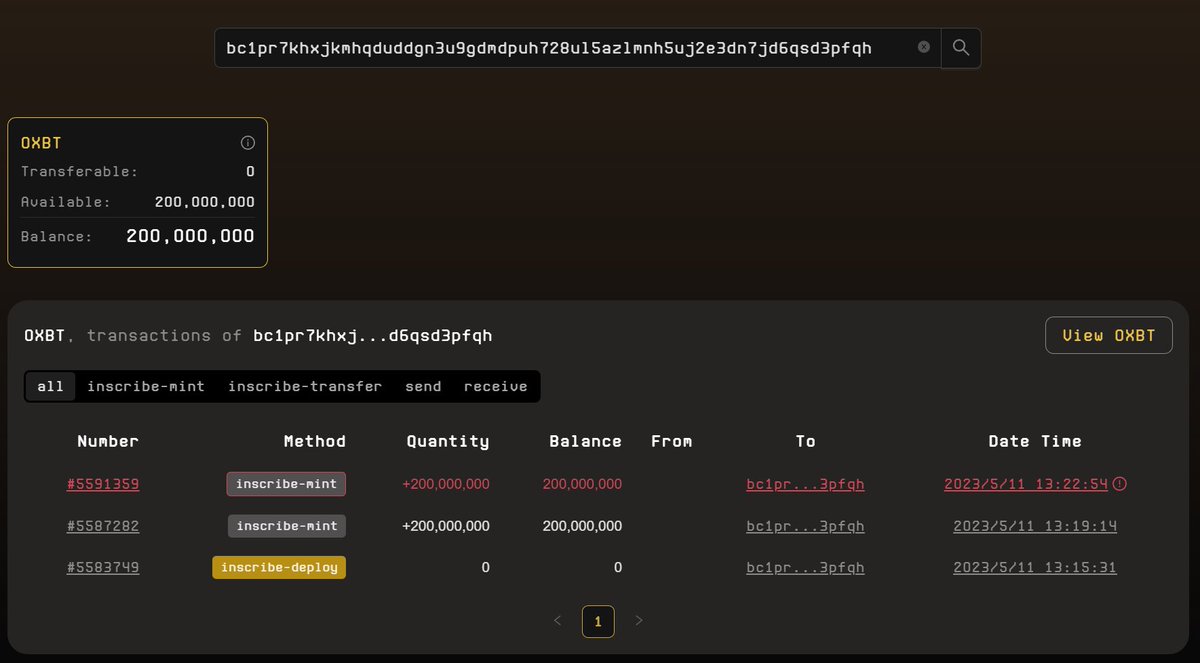The width and height of the screenshot is (1200, 663).
Task: Click inscribe-mint badge in #5587282 row
Action: [286, 526]
